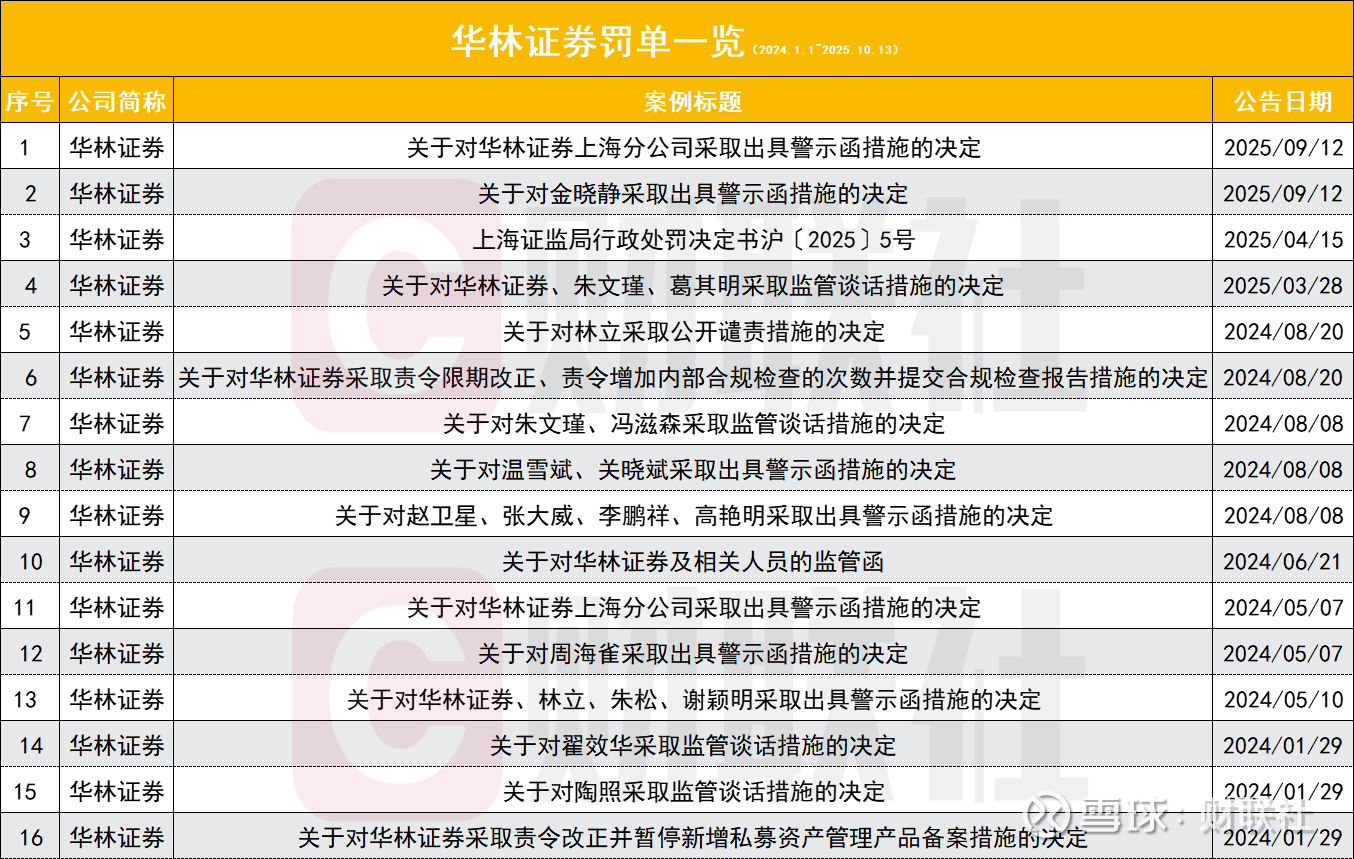Click the "华林证券" company cell in row 10

click(x=117, y=562)
